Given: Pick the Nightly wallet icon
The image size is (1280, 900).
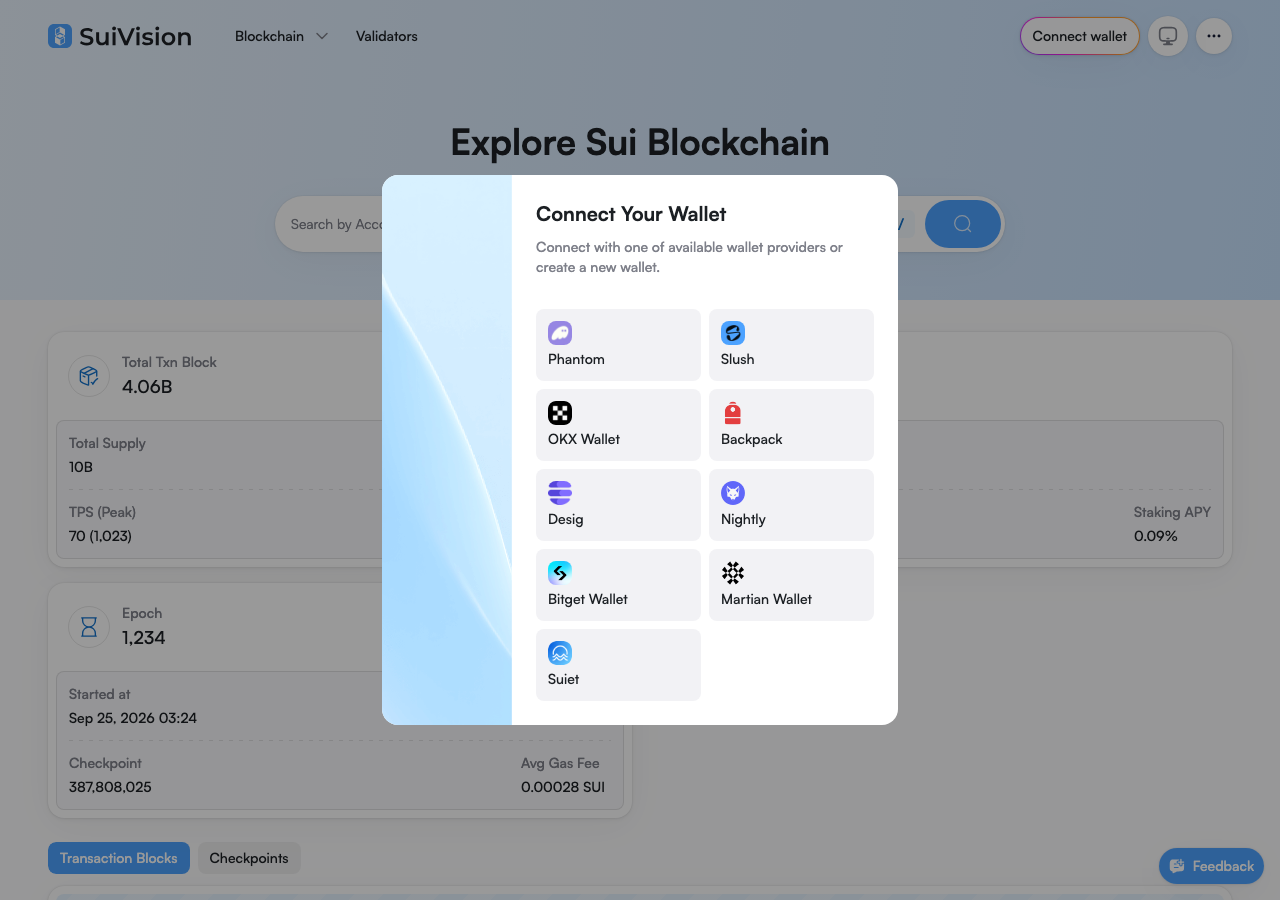Looking at the screenshot, I should pos(733,493).
